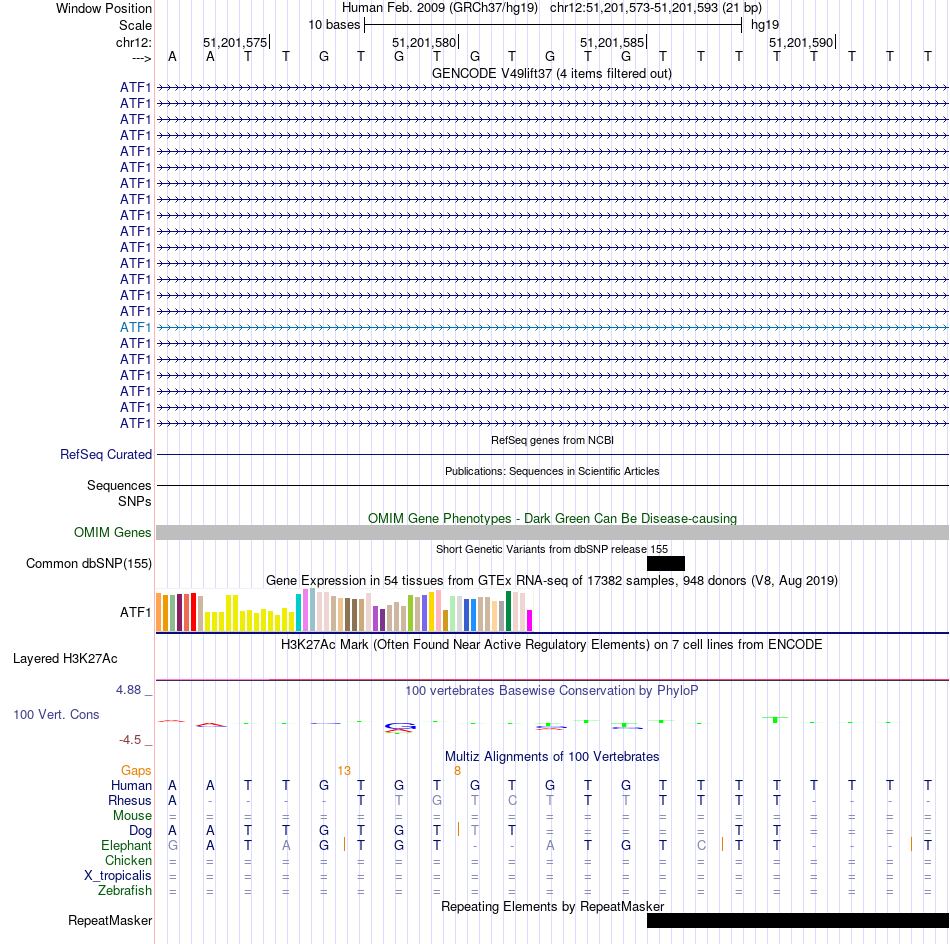Click the orange gap count 13
Image resolution: width=950 pixels, height=944 pixels.
344,771
